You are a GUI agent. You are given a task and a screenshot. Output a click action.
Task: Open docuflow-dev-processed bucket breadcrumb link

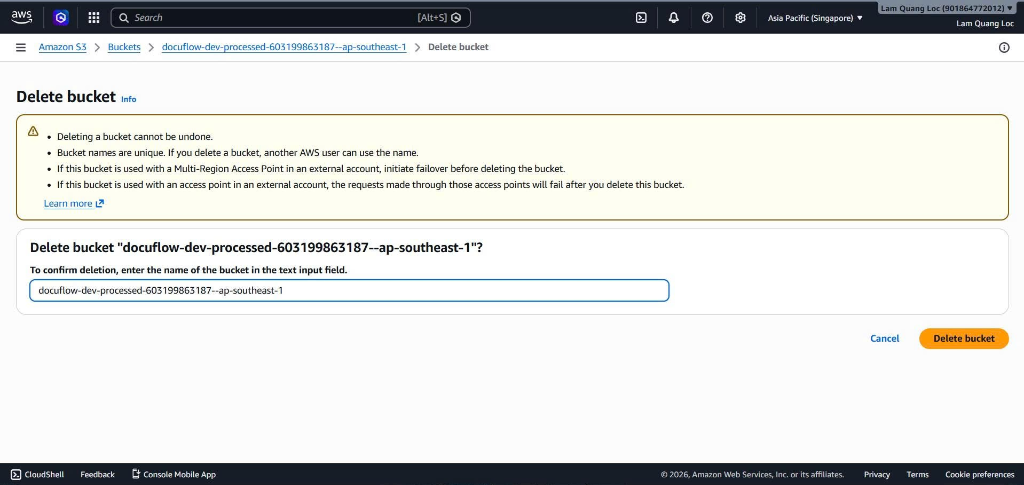pos(284,47)
